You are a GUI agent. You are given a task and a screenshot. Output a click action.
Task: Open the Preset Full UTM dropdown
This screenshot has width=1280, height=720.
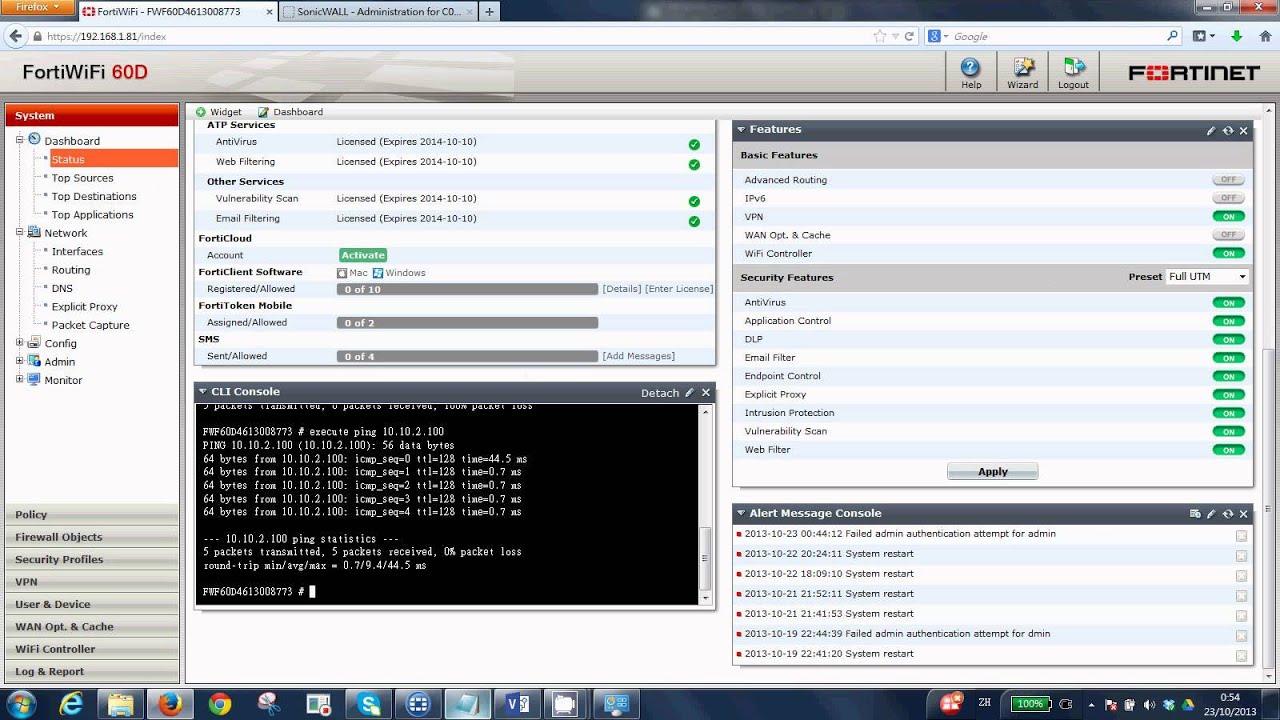(x=1207, y=277)
